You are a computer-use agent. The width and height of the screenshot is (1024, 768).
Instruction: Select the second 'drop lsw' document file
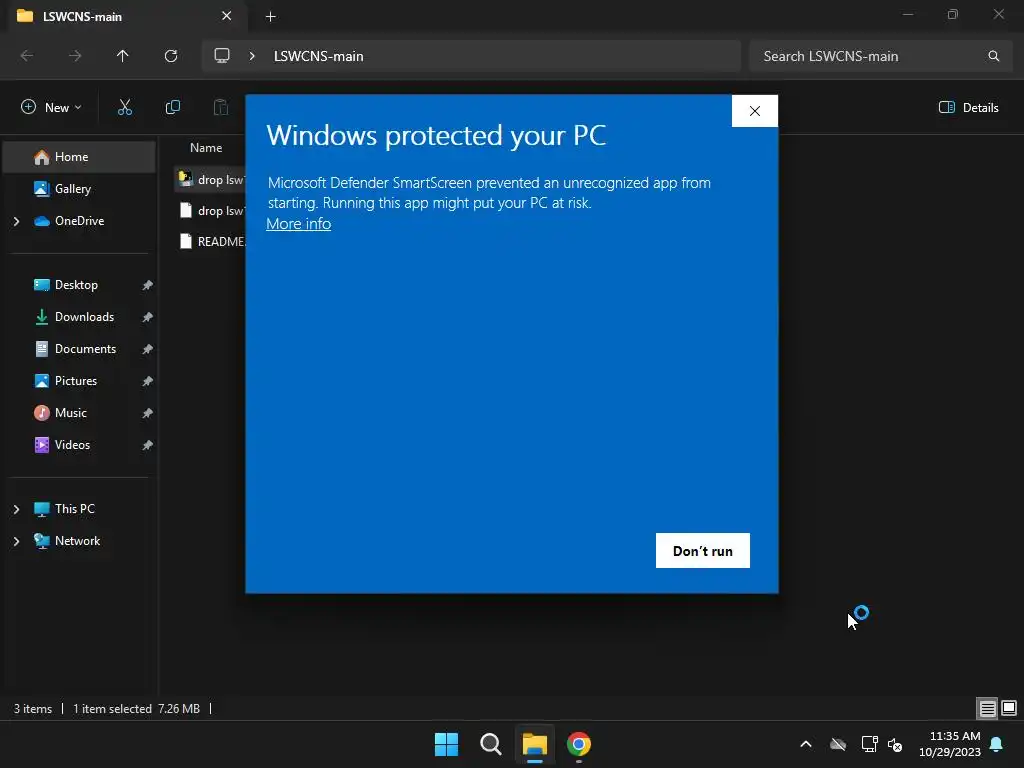click(210, 210)
